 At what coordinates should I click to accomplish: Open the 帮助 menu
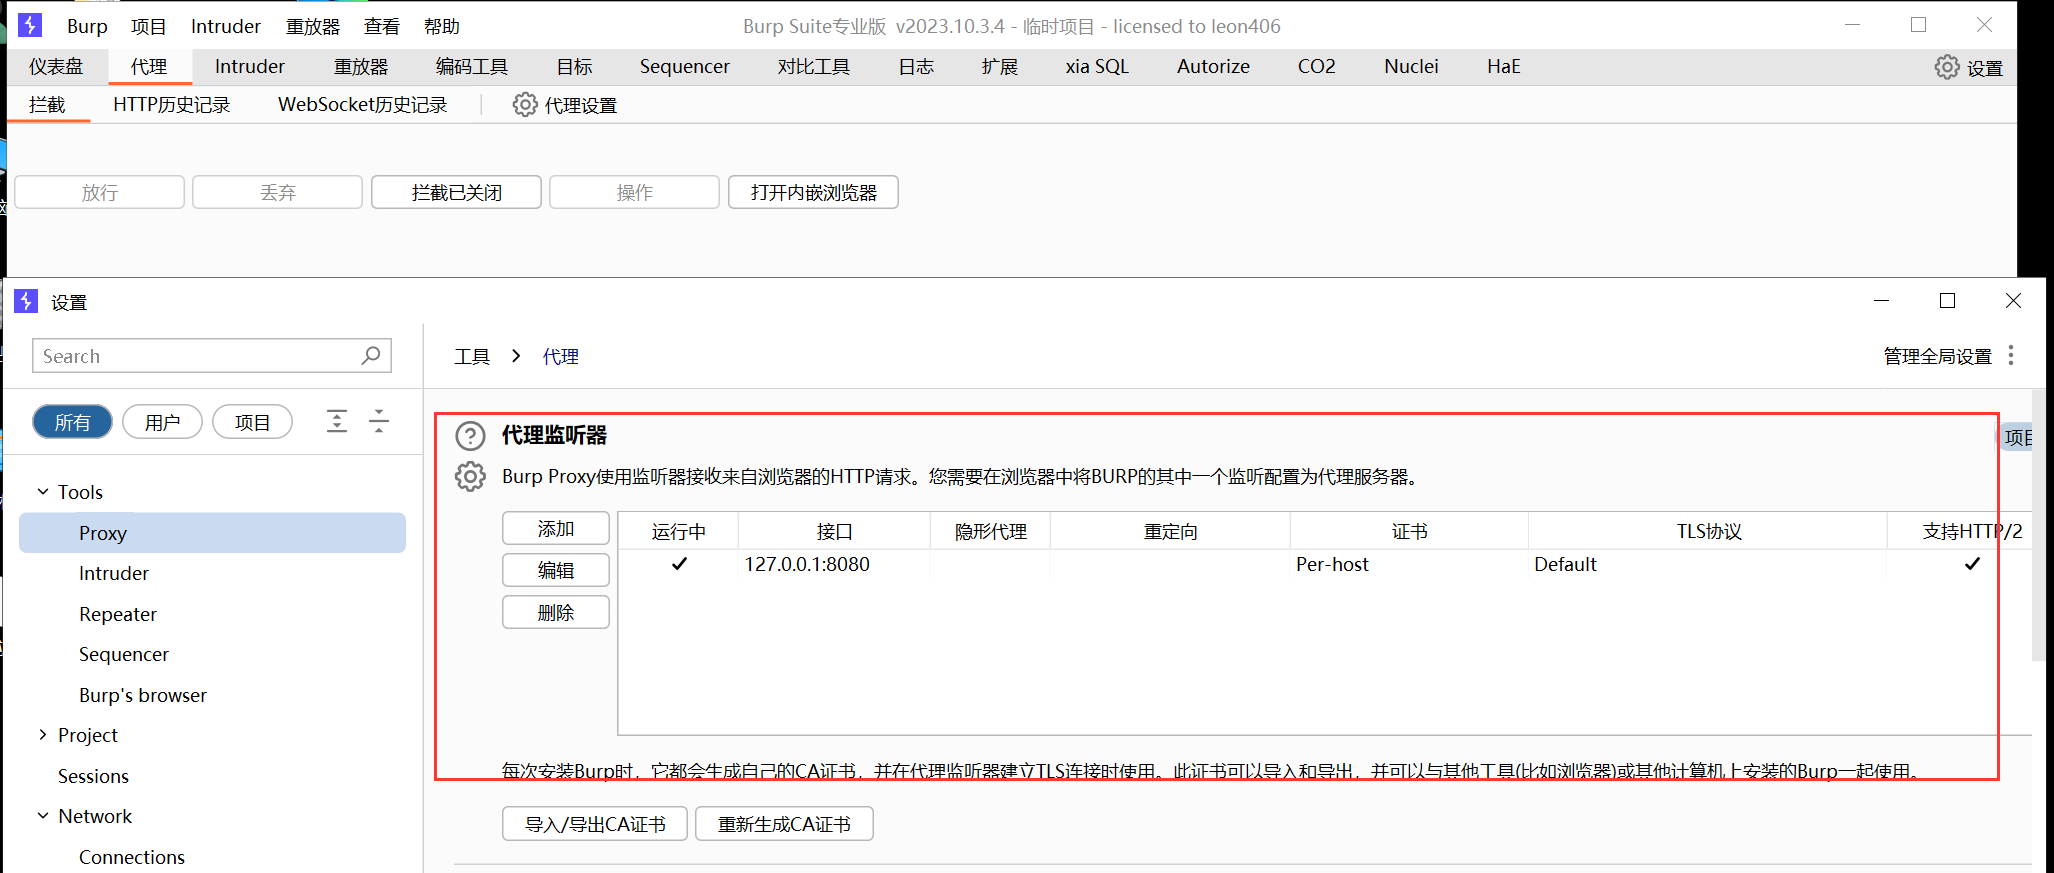point(442,26)
